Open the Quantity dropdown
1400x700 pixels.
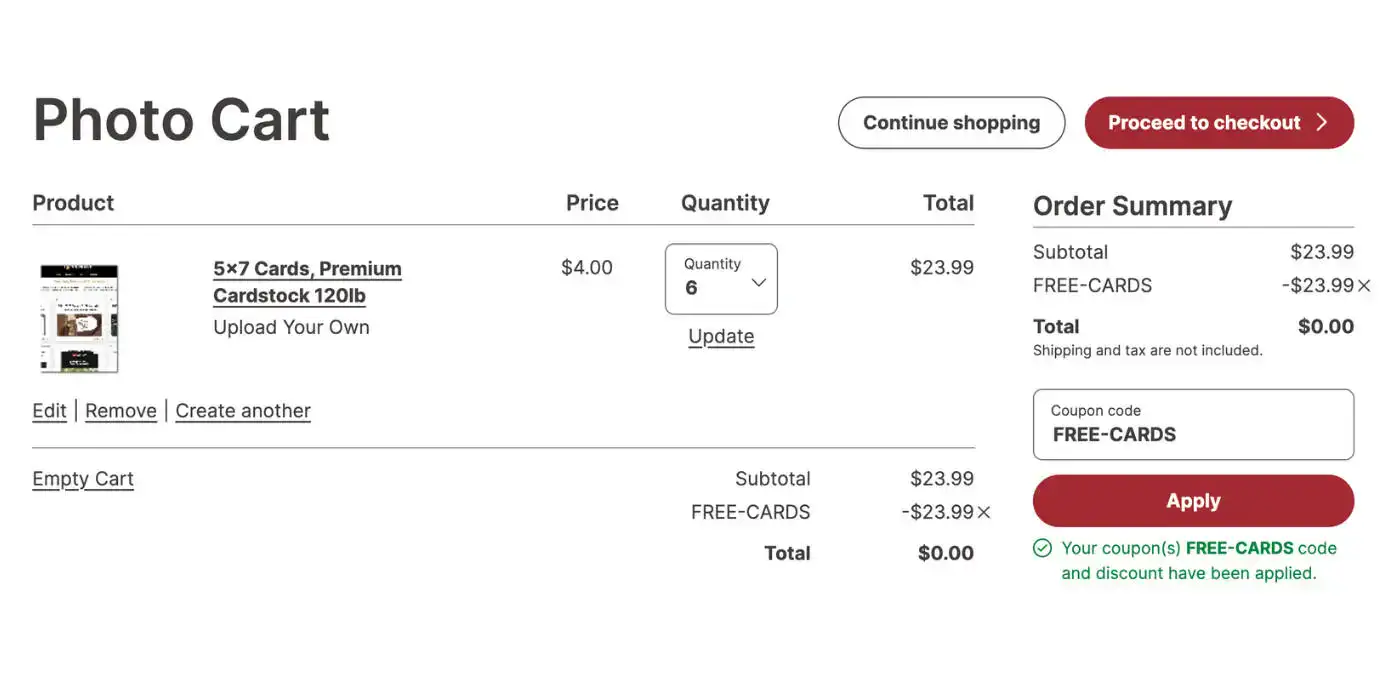[721, 279]
